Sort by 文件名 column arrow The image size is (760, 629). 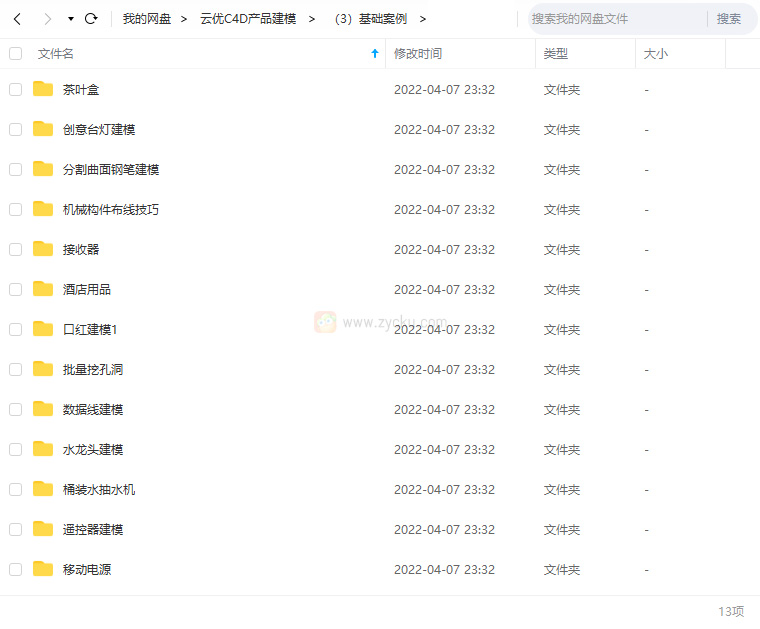pos(375,54)
